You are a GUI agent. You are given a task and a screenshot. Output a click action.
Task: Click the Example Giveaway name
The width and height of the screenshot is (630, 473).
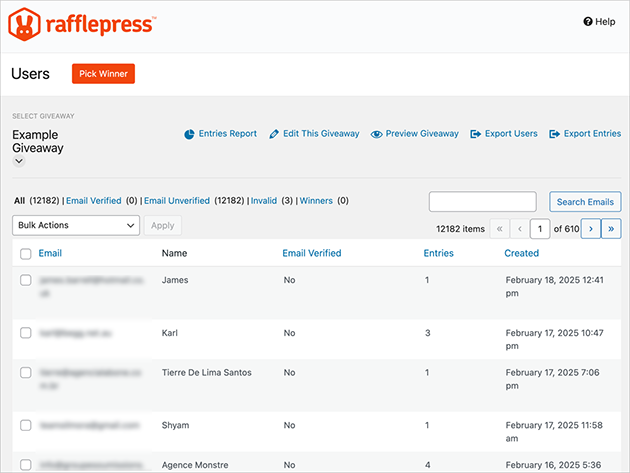(x=38, y=141)
